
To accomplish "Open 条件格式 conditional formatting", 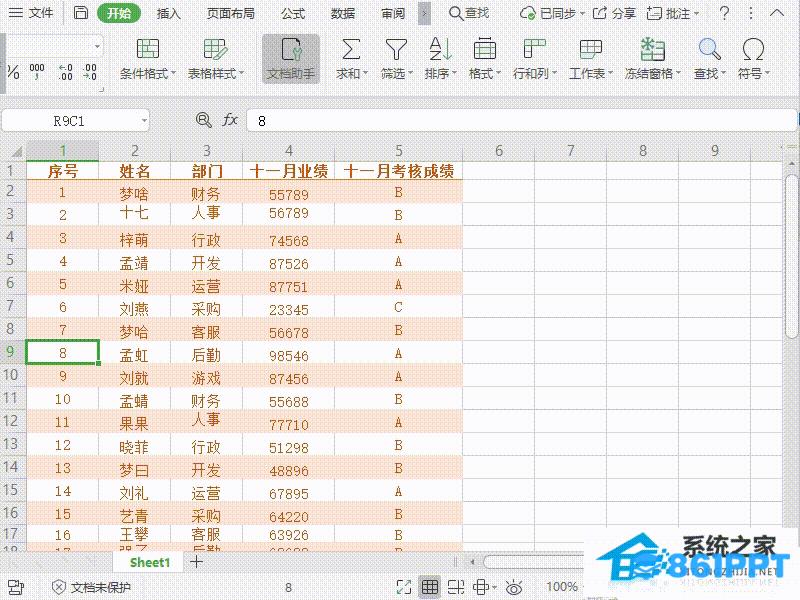I will (147, 59).
